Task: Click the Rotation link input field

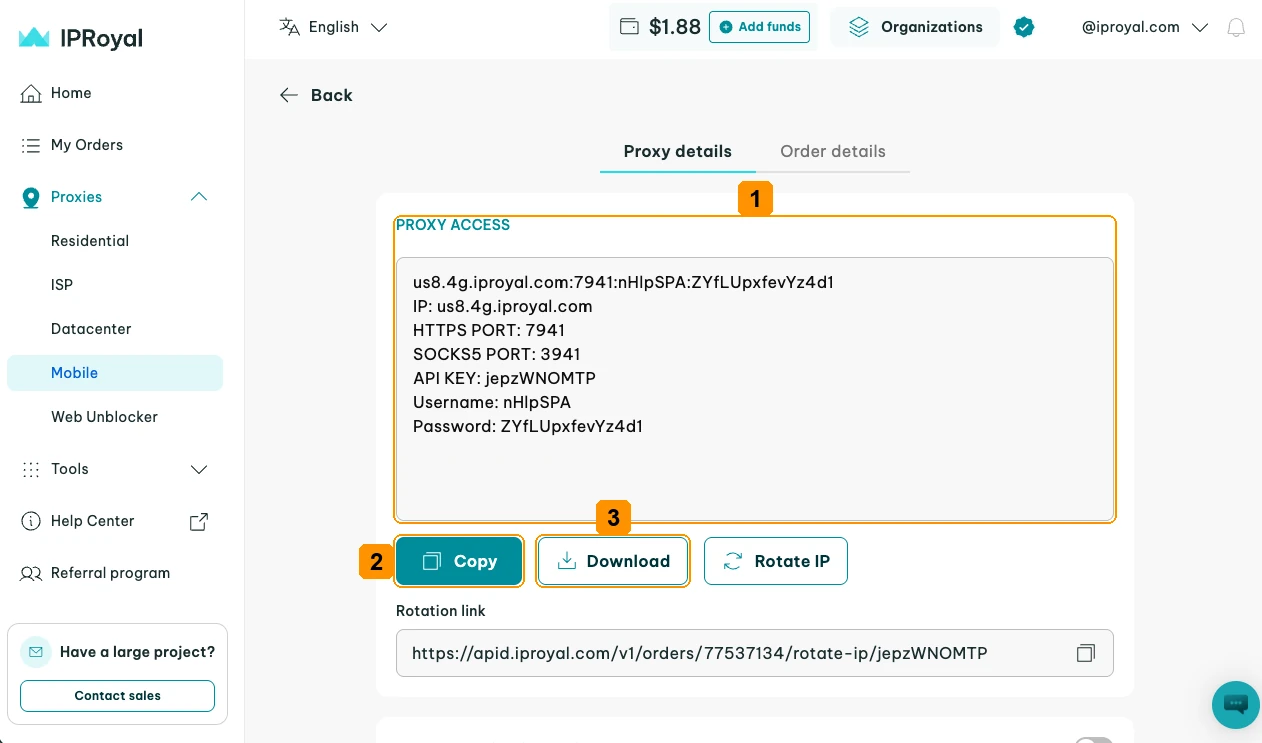Action: click(755, 653)
